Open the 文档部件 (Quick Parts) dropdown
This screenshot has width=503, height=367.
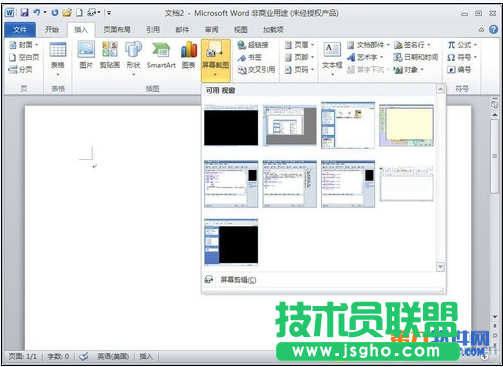[368, 45]
